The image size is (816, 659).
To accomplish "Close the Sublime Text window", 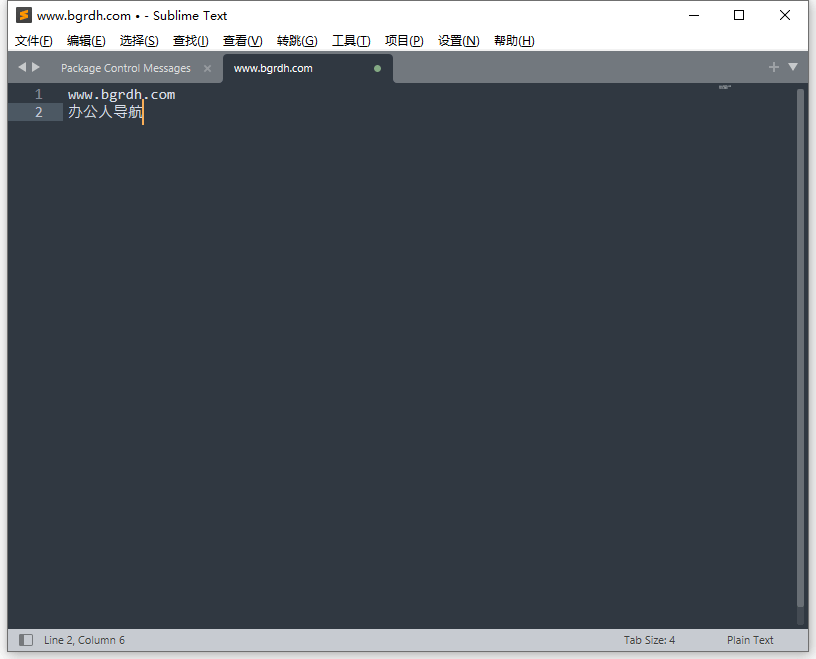I will pyautogui.click(x=785, y=15).
